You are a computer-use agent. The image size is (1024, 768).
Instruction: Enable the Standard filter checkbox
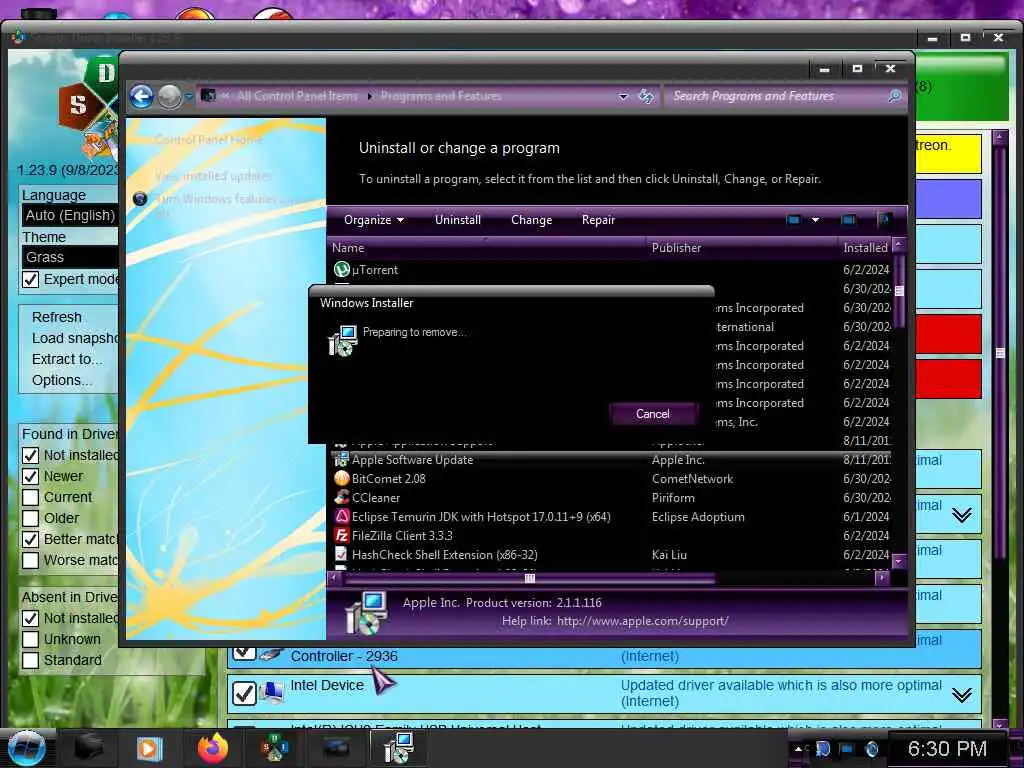[x=30, y=660]
